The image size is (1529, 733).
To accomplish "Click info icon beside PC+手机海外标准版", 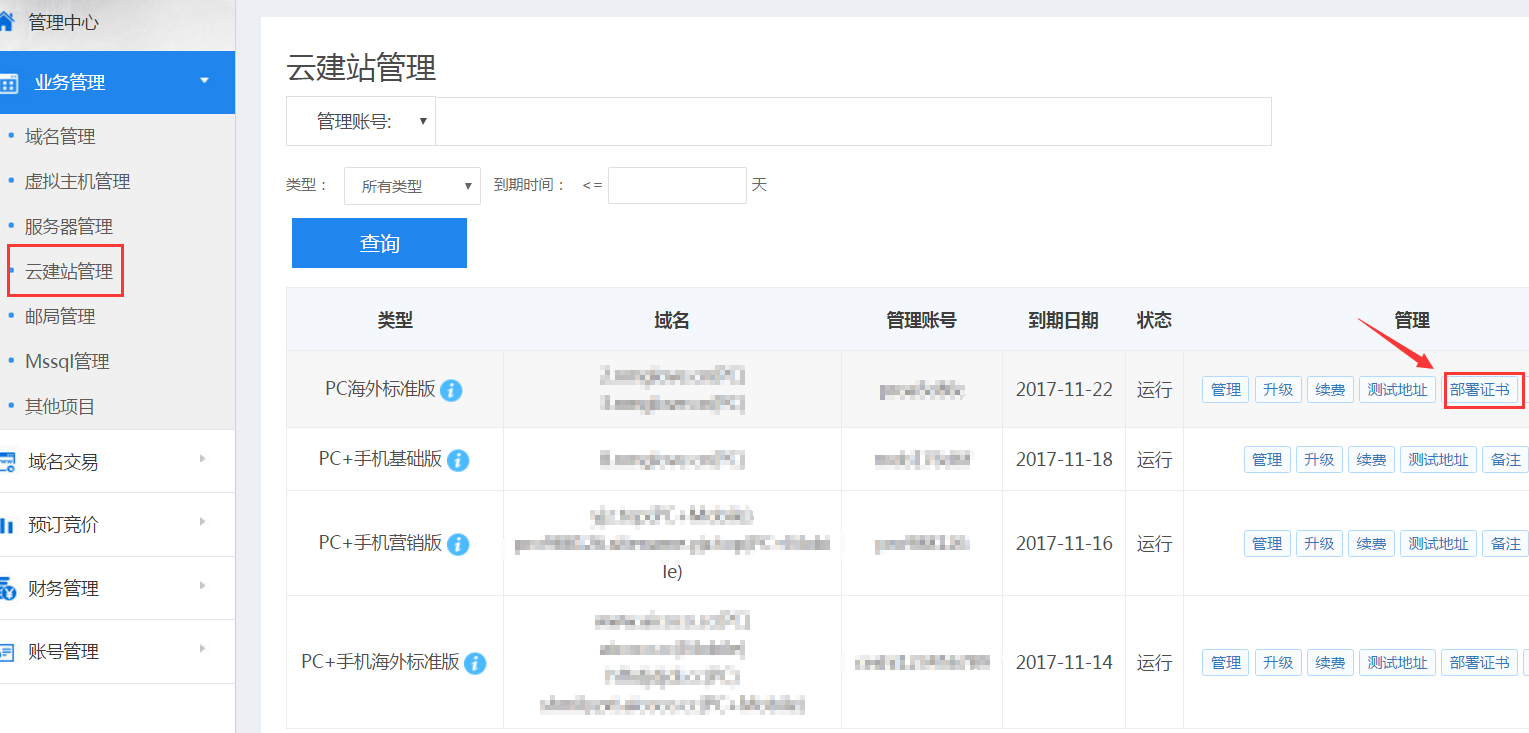I will (x=475, y=663).
